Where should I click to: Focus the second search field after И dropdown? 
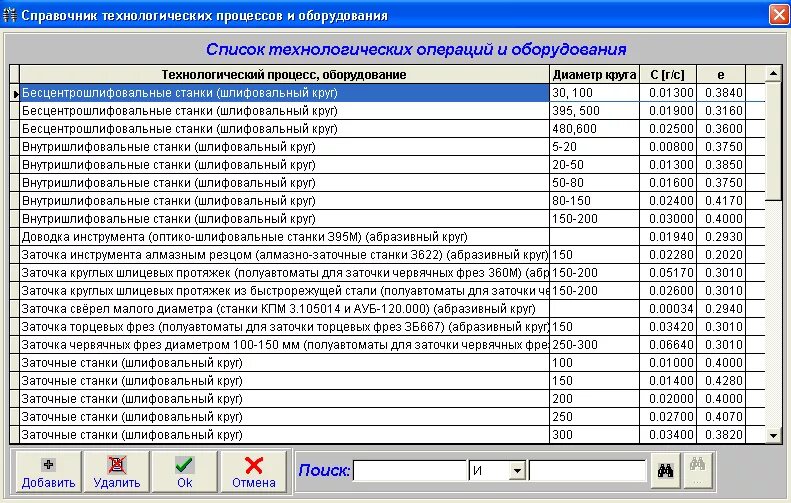coord(587,471)
